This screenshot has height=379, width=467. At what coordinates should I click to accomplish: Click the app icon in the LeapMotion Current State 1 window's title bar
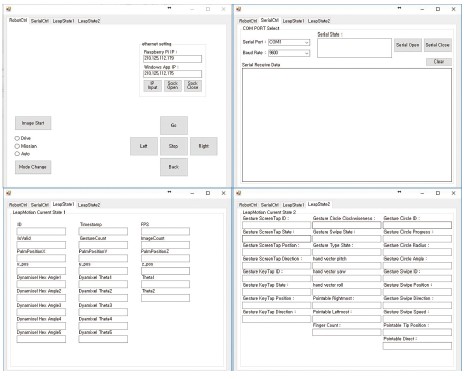pos(9,193)
